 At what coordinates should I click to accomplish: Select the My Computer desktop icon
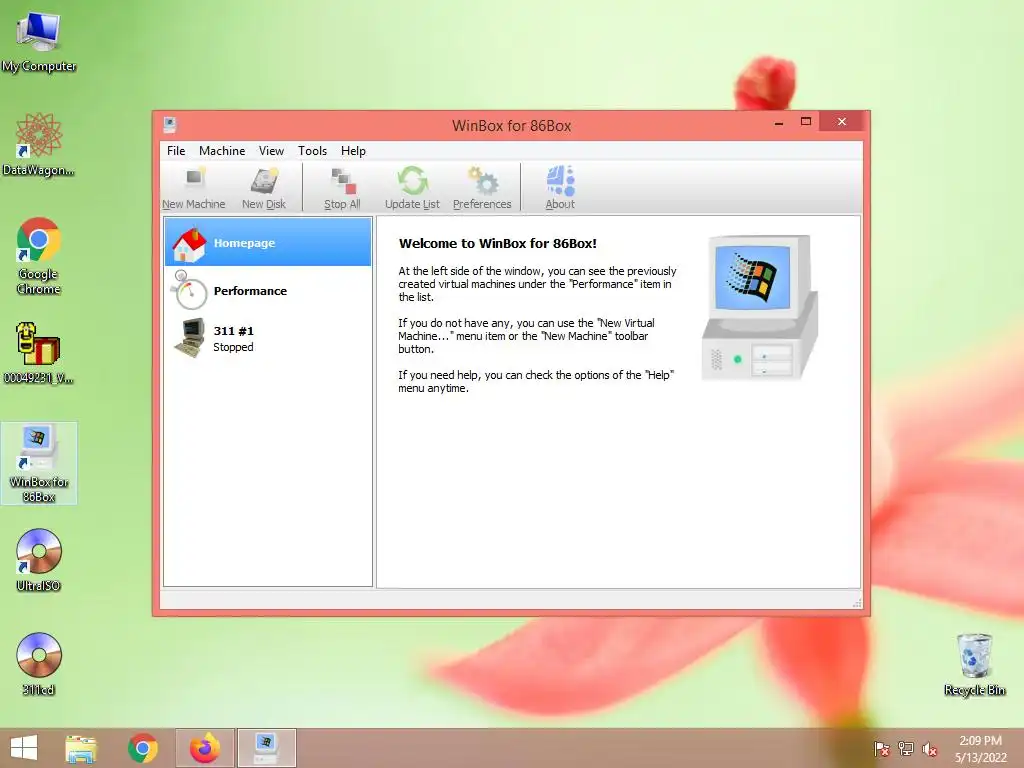39,41
